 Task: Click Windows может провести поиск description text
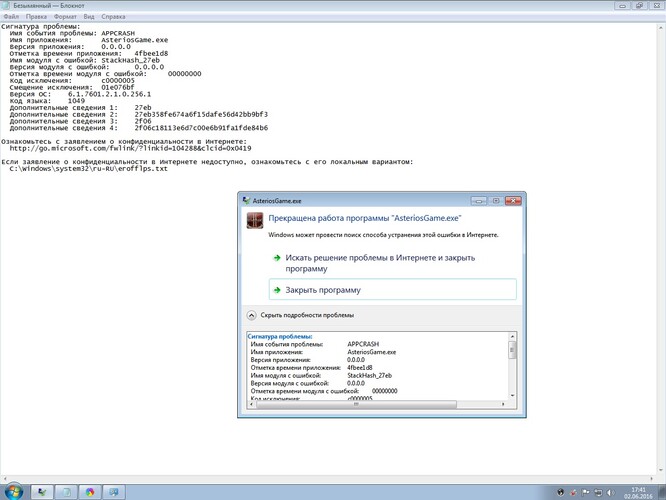383,234
